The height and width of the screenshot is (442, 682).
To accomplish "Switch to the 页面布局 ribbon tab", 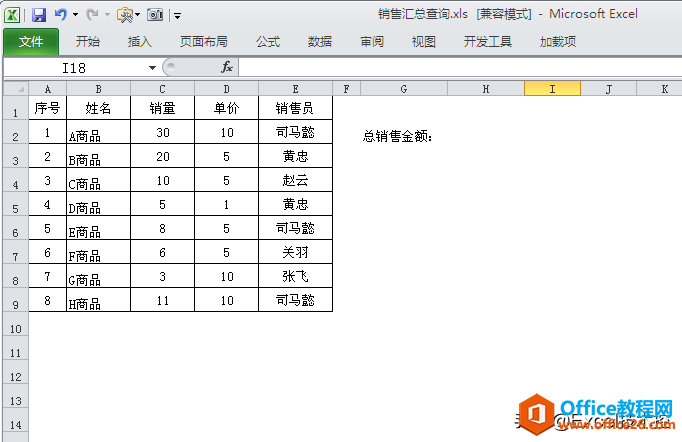I will (204, 42).
